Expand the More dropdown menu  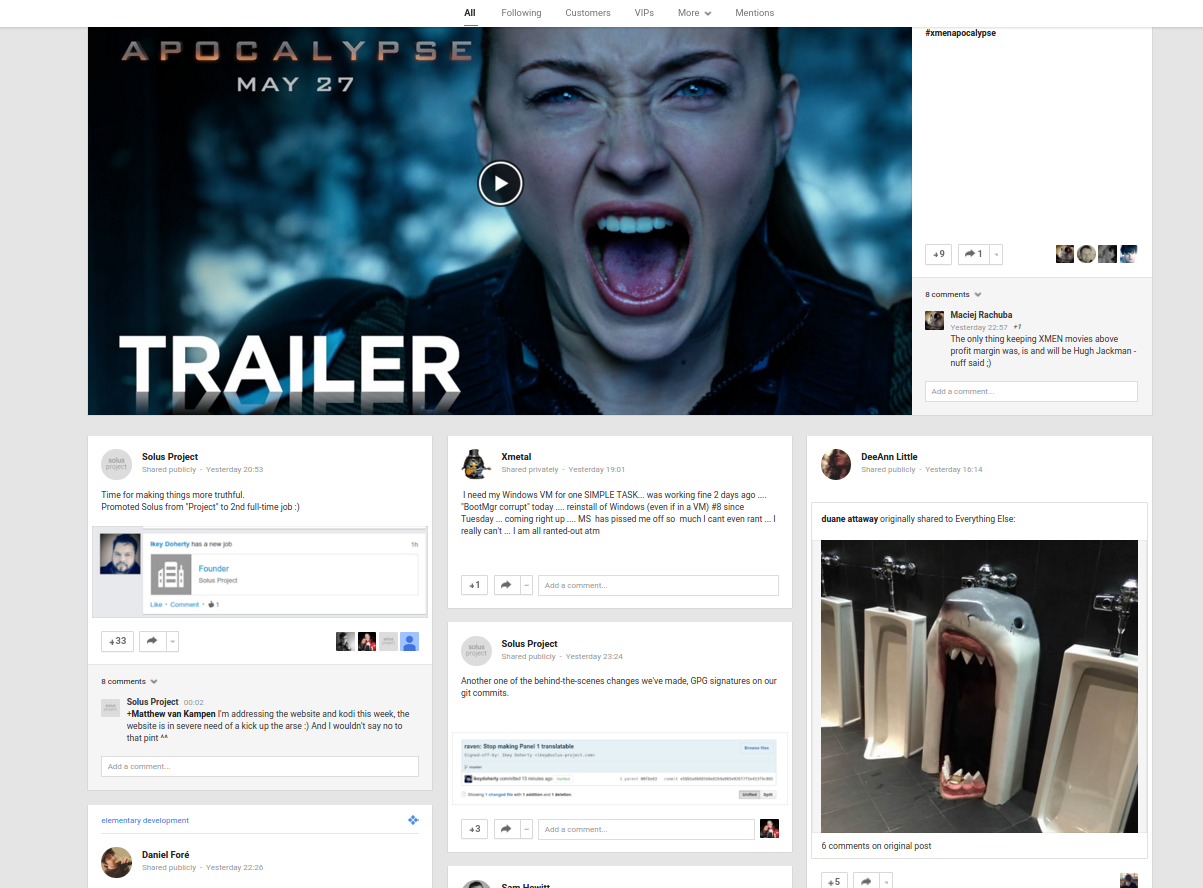[694, 13]
